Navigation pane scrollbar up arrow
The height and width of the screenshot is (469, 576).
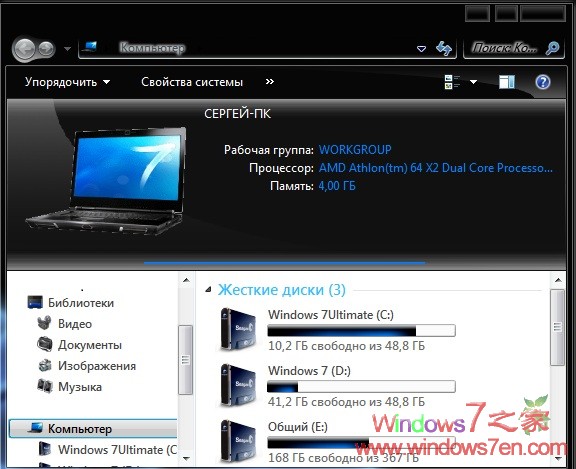pos(186,280)
